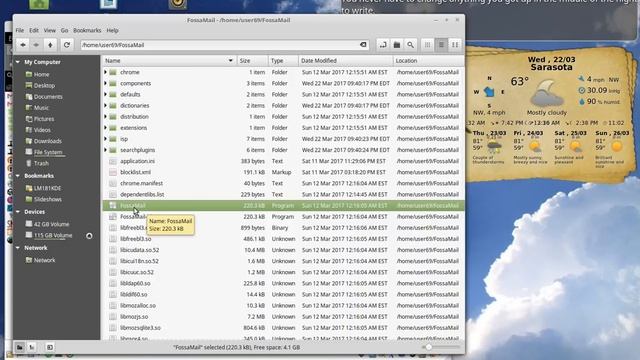This screenshot has width=640, height=360.
Task: Adjust the zoom slider in status bar
Action: coord(428,347)
